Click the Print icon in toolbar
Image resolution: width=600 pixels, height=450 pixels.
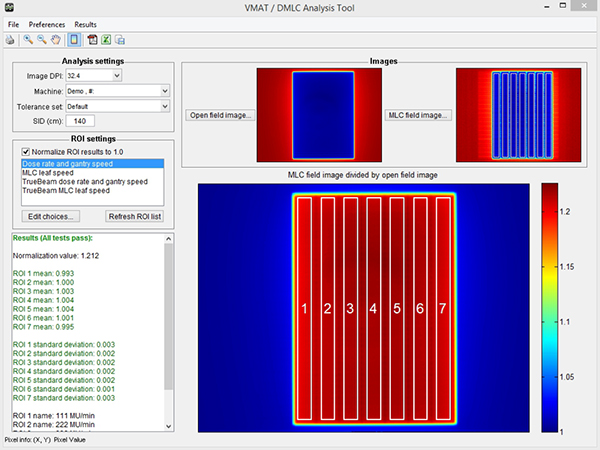(x=10, y=40)
